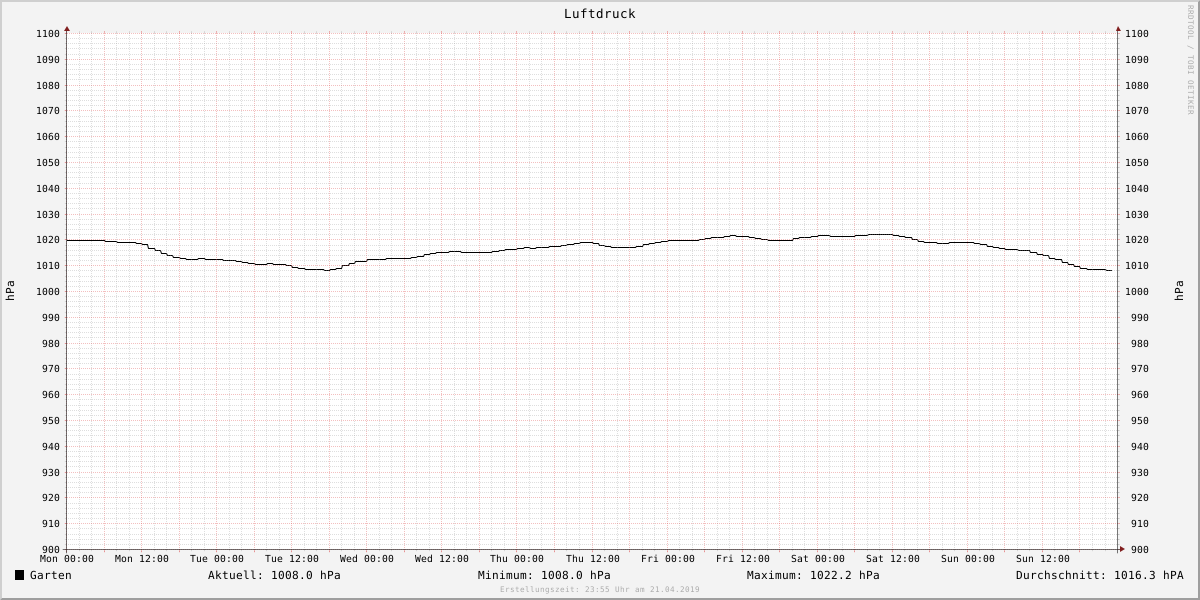Click the 1010 label on the right axis
Viewport: 1200px width, 600px height.
tap(1137, 266)
